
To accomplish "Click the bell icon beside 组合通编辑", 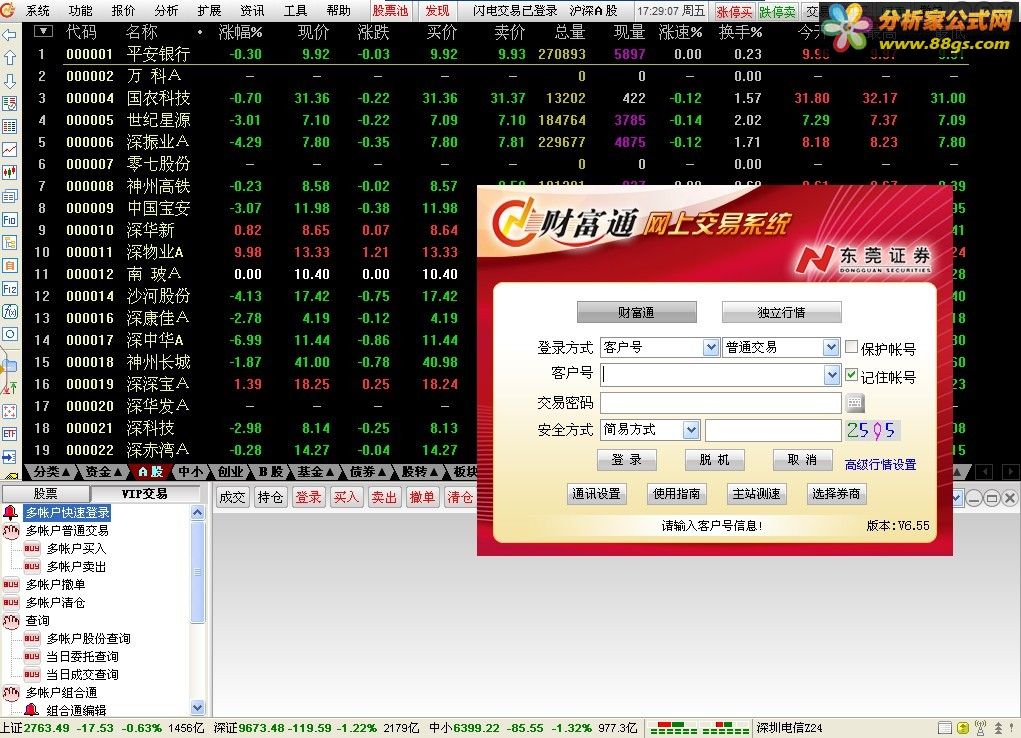I will coord(31,709).
